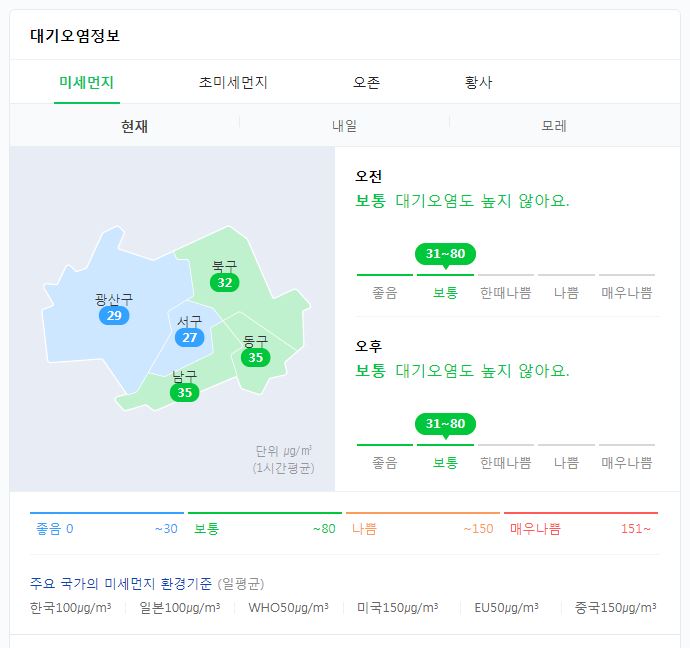This screenshot has width=690, height=648.
Task: Click the 매우나쁨 legend segment
Action: click(581, 524)
